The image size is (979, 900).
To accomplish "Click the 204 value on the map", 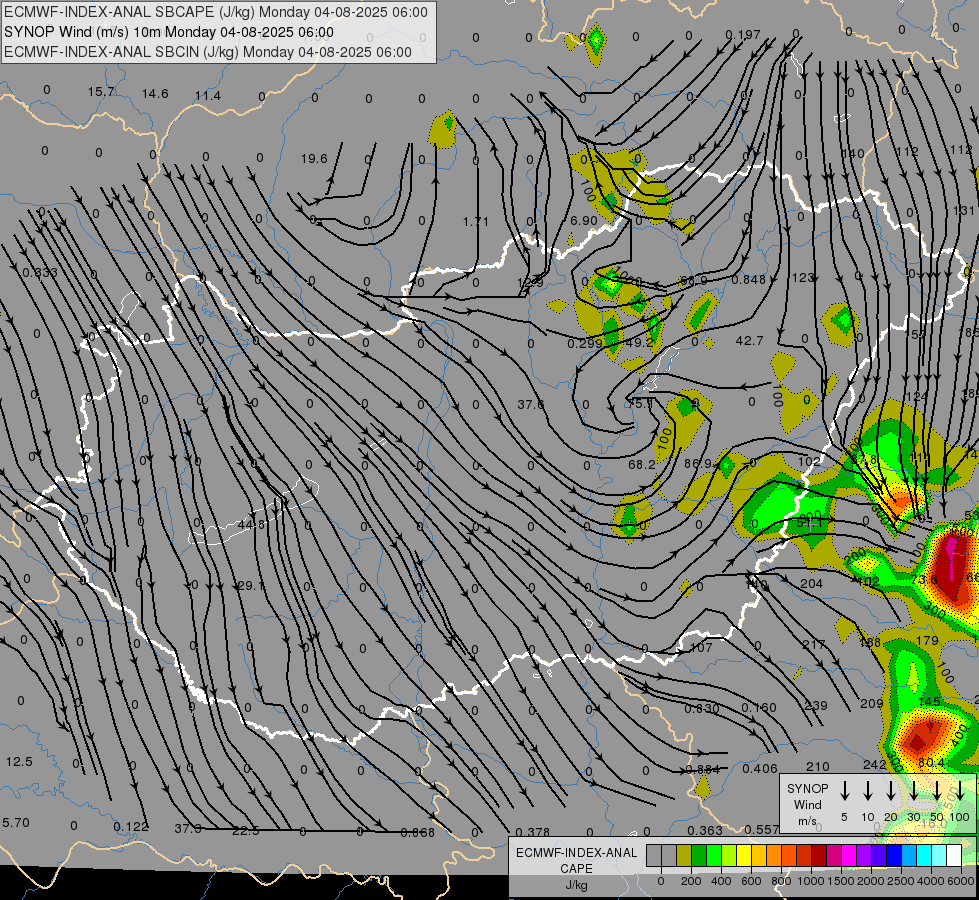I will (x=811, y=583).
